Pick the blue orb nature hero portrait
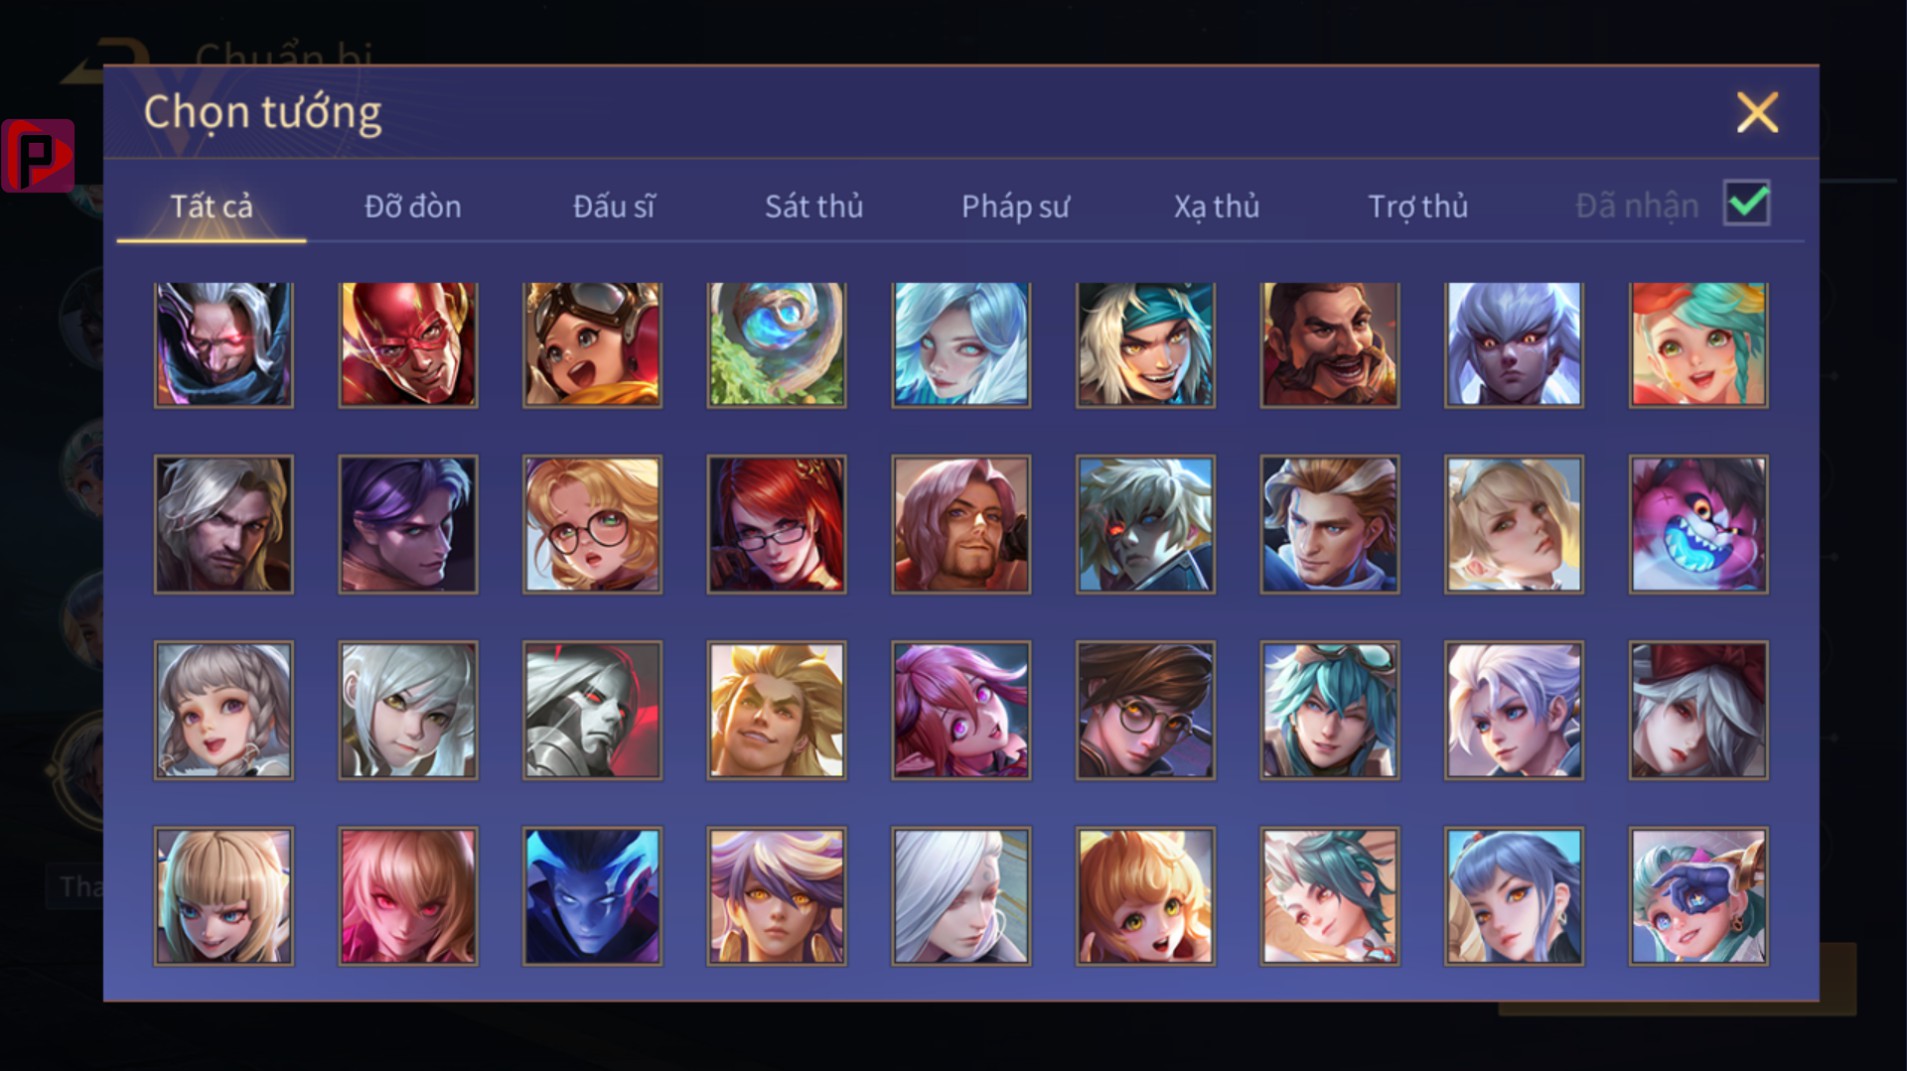The image size is (1907, 1071). tap(777, 345)
